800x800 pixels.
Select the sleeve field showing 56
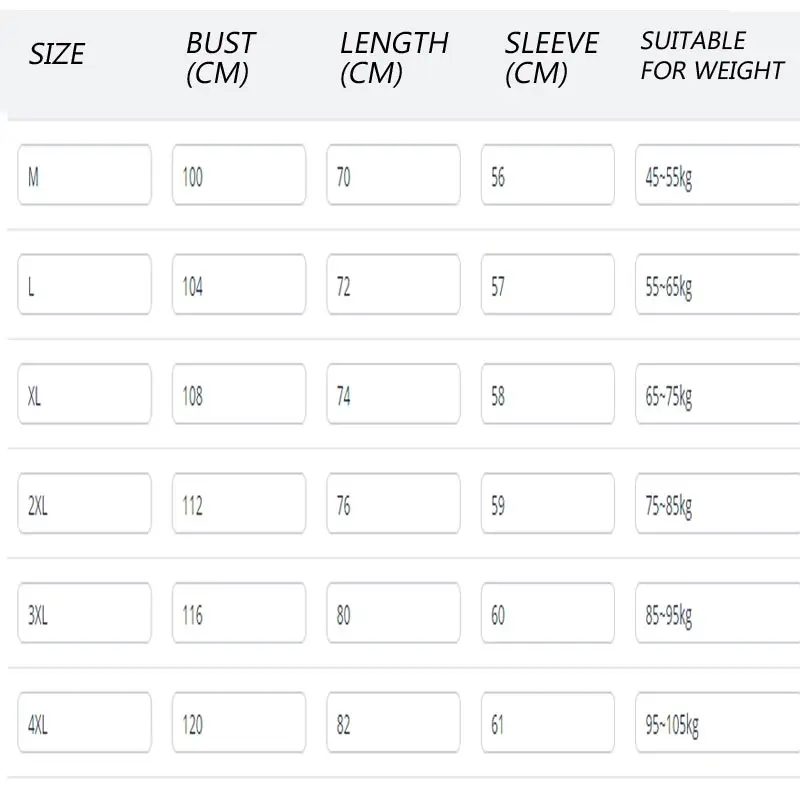(548, 175)
